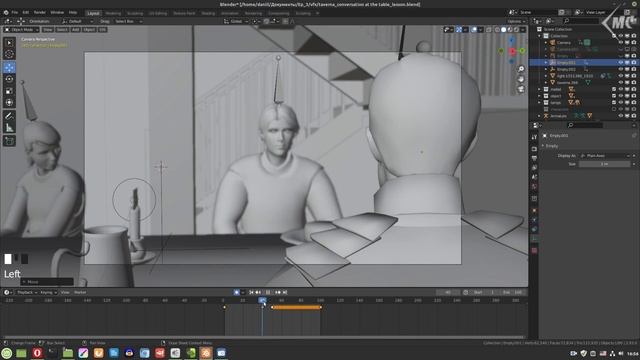Toggle viewport overlays button

coord(474,29)
